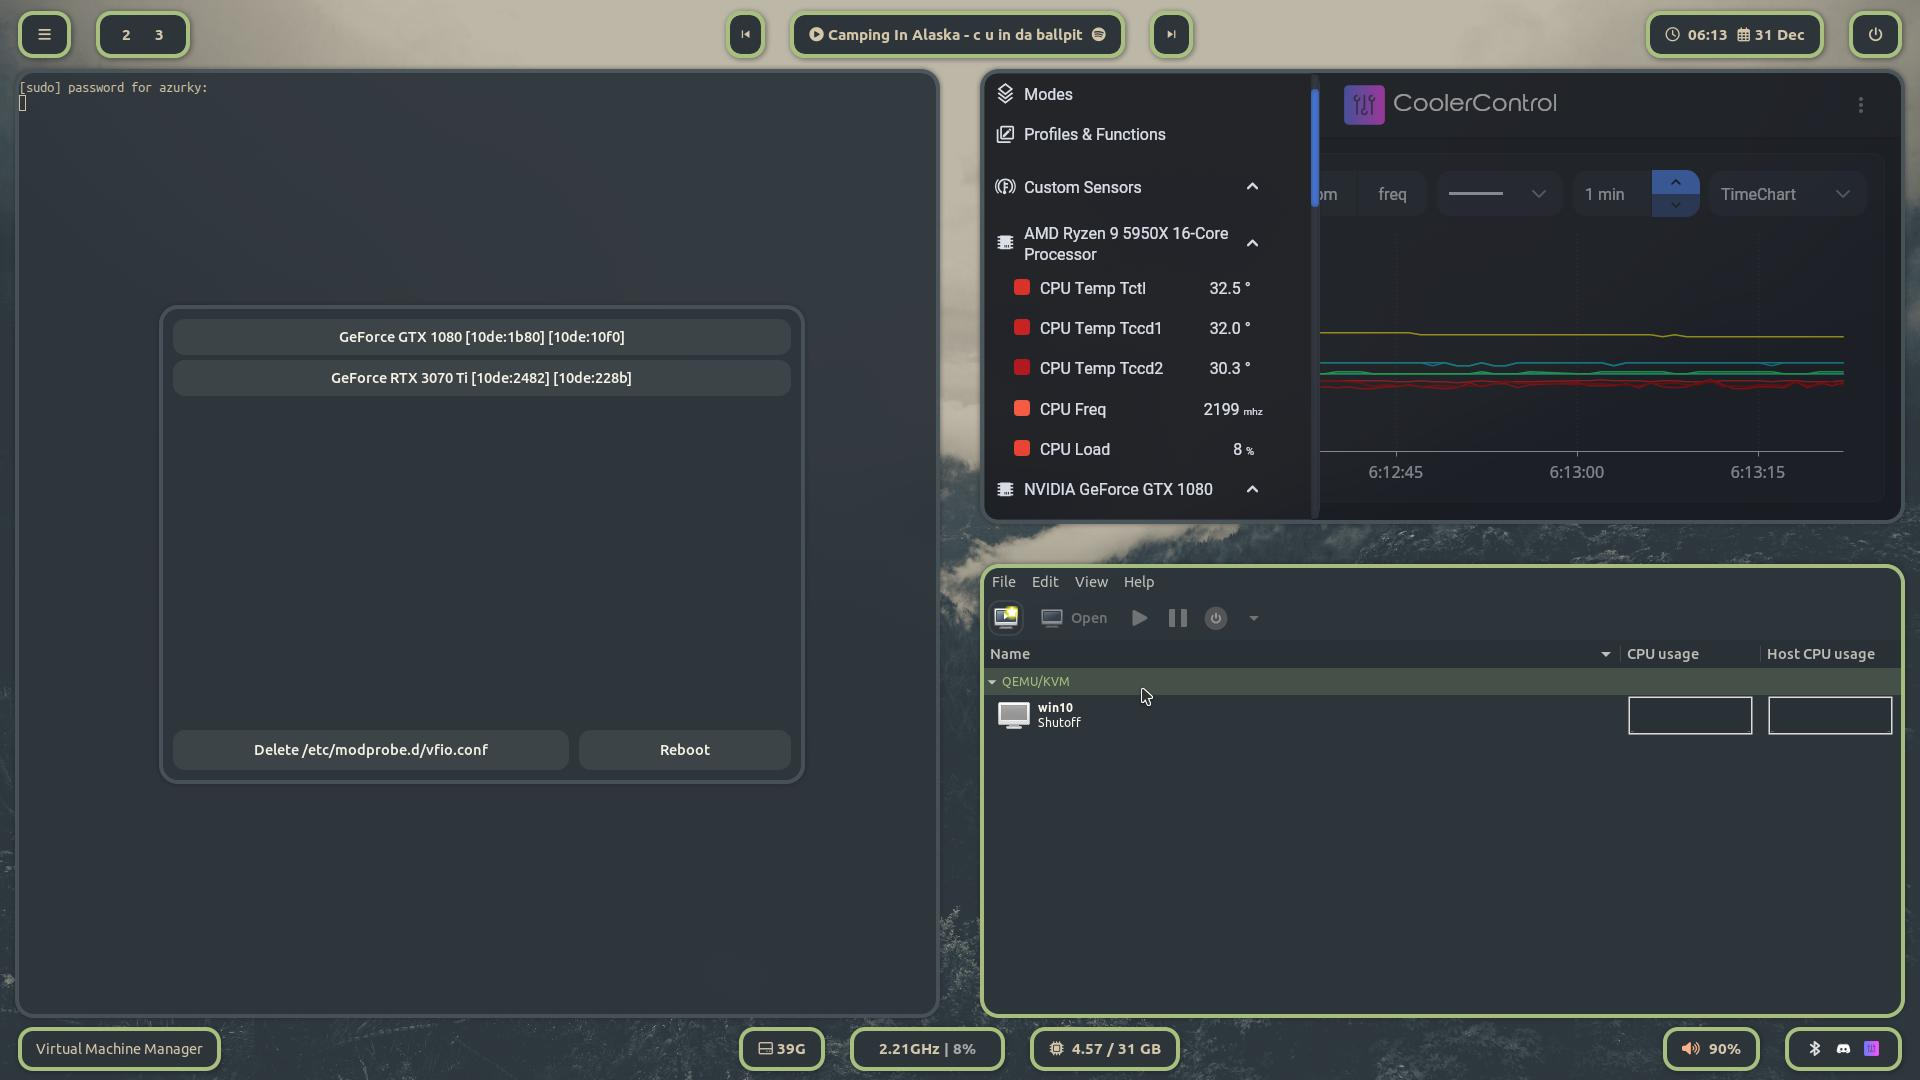This screenshot has width=1920, height=1080.
Task: Skip to previous track
Action: click(745, 34)
